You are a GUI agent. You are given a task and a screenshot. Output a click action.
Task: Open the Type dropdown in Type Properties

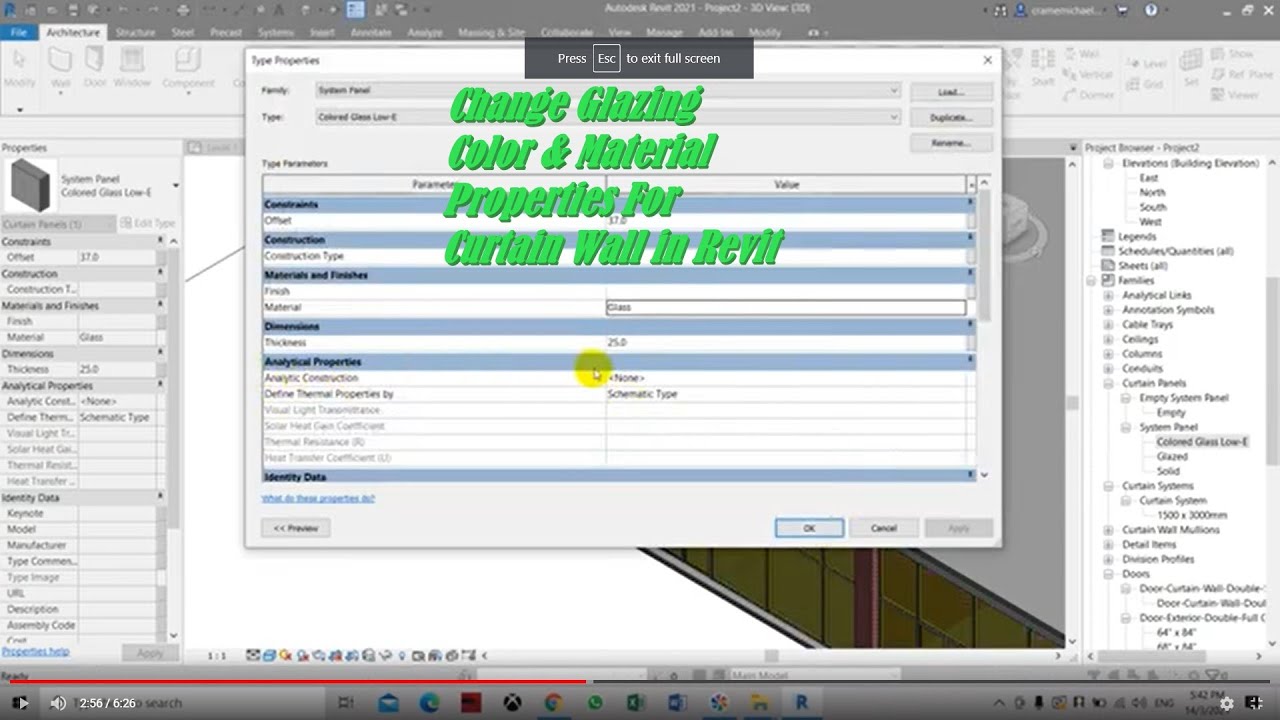tap(608, 117)
